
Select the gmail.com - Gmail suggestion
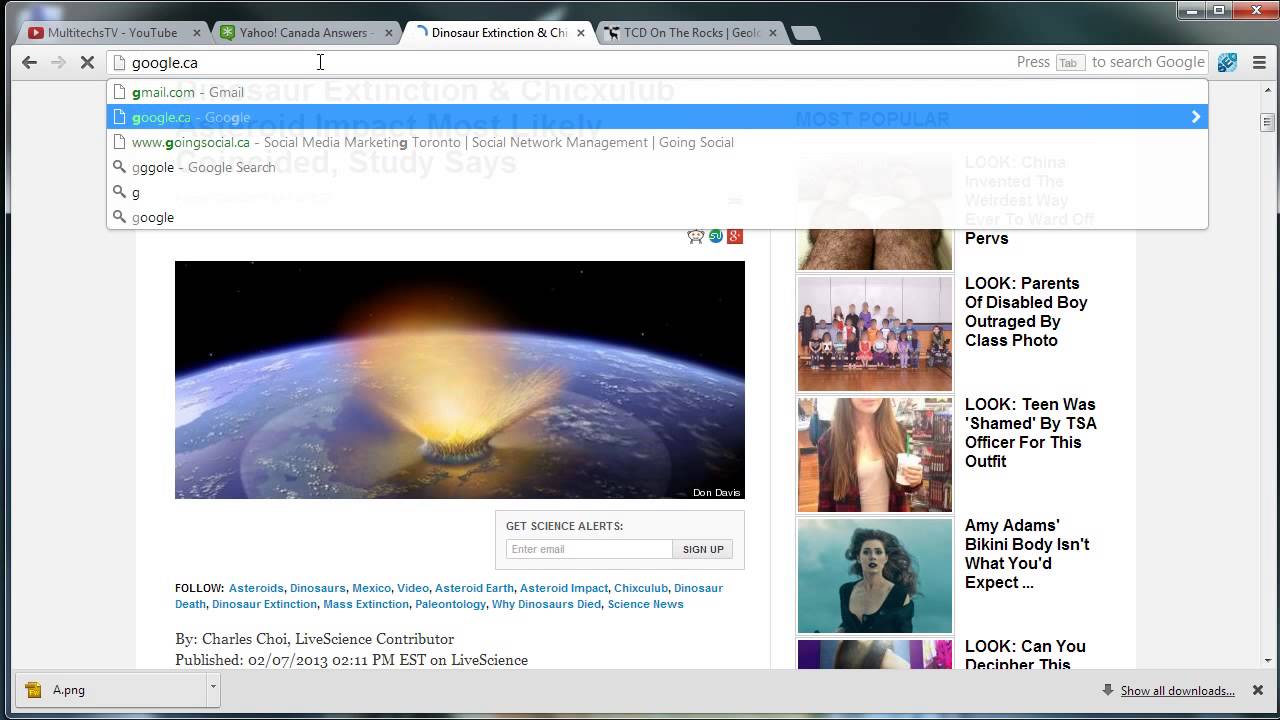click(657, 92)
